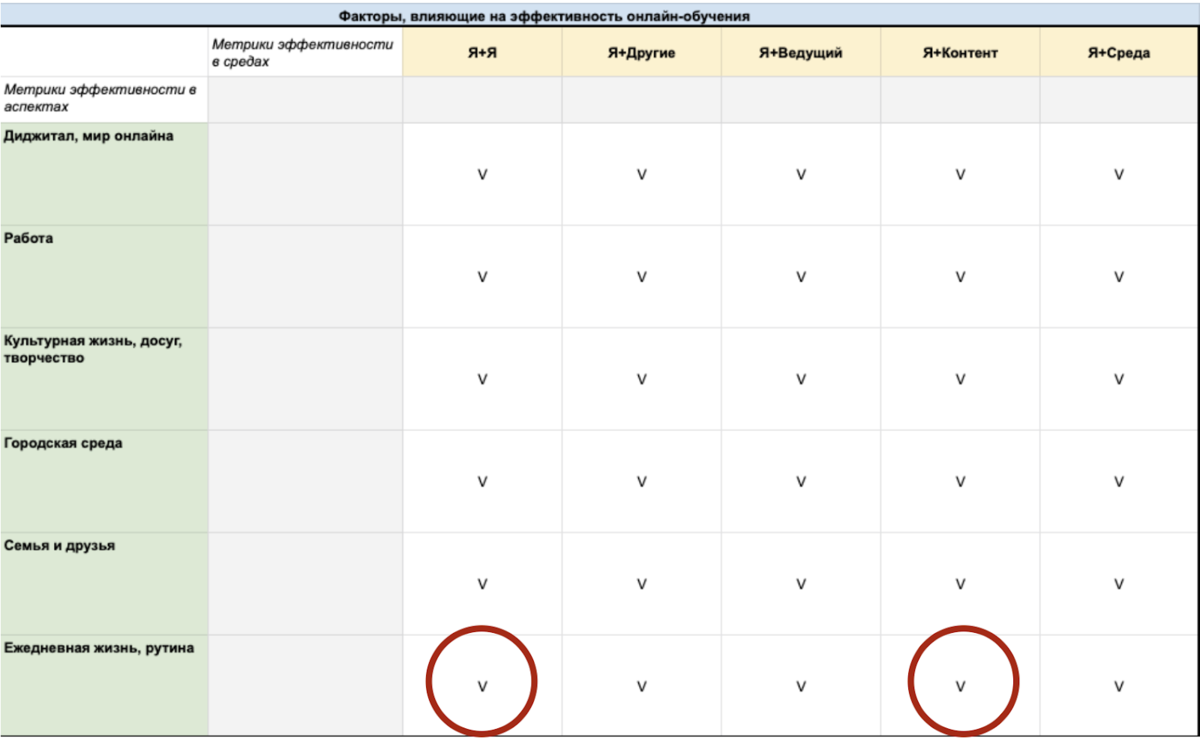
Task: Pick the V for Культурная жизнь under Я+Другие
Action: (x=641, y=379)
